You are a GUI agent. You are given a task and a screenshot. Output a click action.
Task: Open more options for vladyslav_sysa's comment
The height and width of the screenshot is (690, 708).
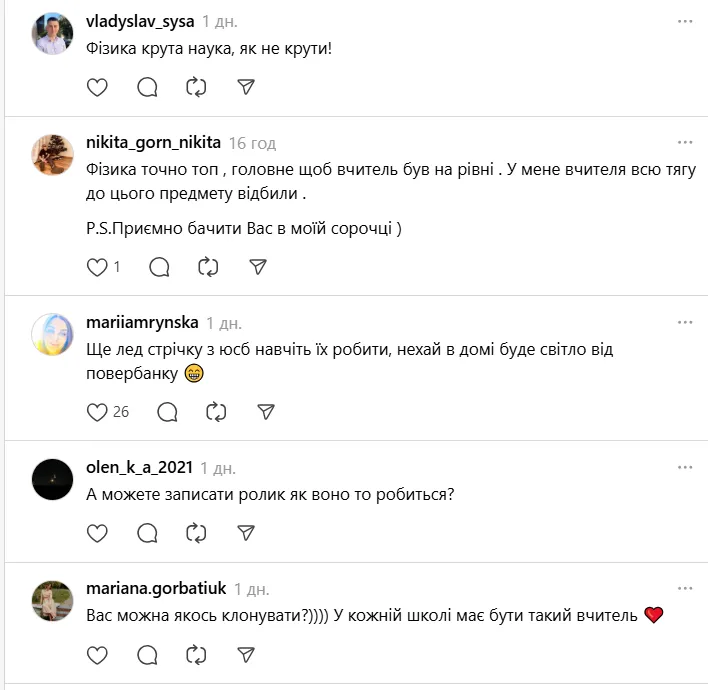pyautogui.click(x=685, y=21)
